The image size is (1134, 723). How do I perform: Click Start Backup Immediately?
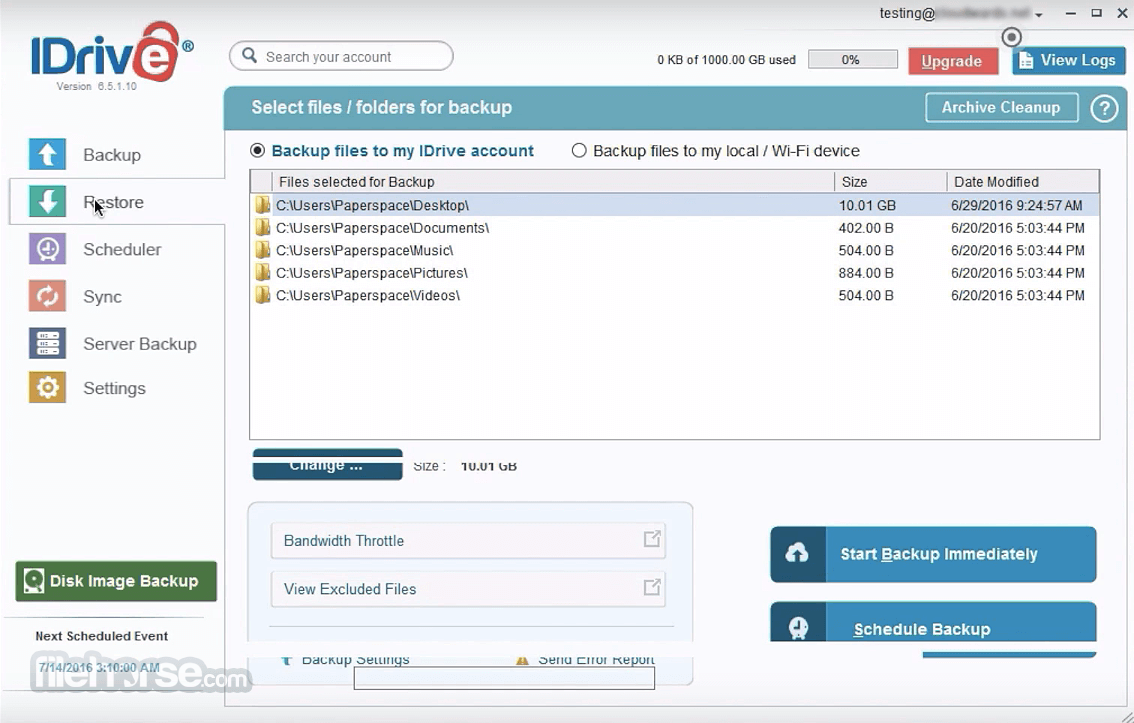pos(933,554)
